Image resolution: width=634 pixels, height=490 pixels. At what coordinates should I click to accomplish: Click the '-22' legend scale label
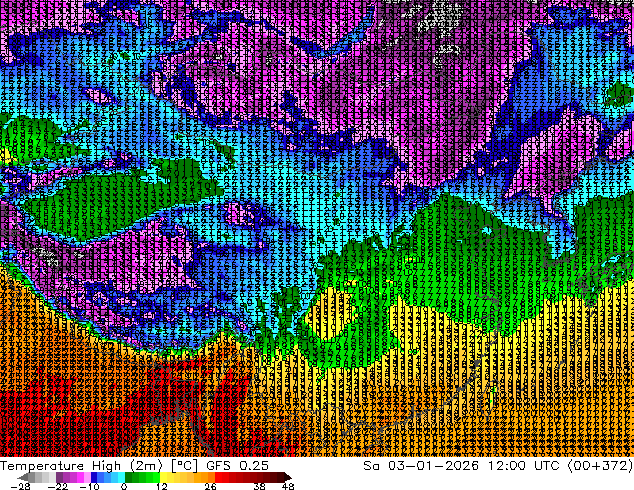57,486
